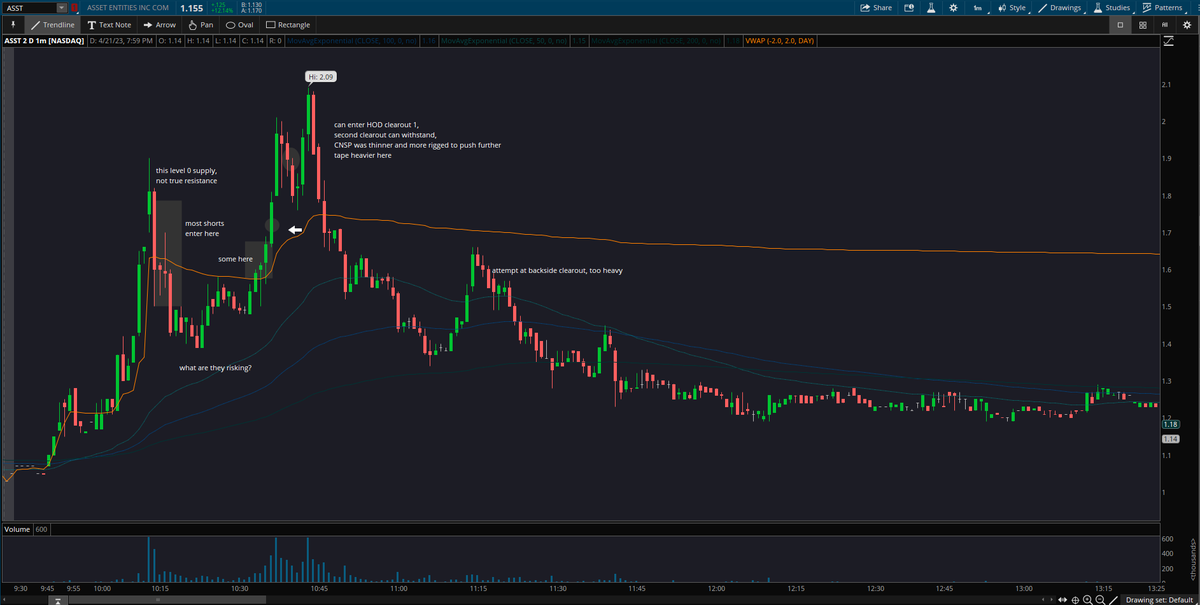The image size is (1200, 605).
Task: Click the Volume panel label
Action: tap(17, 528)
